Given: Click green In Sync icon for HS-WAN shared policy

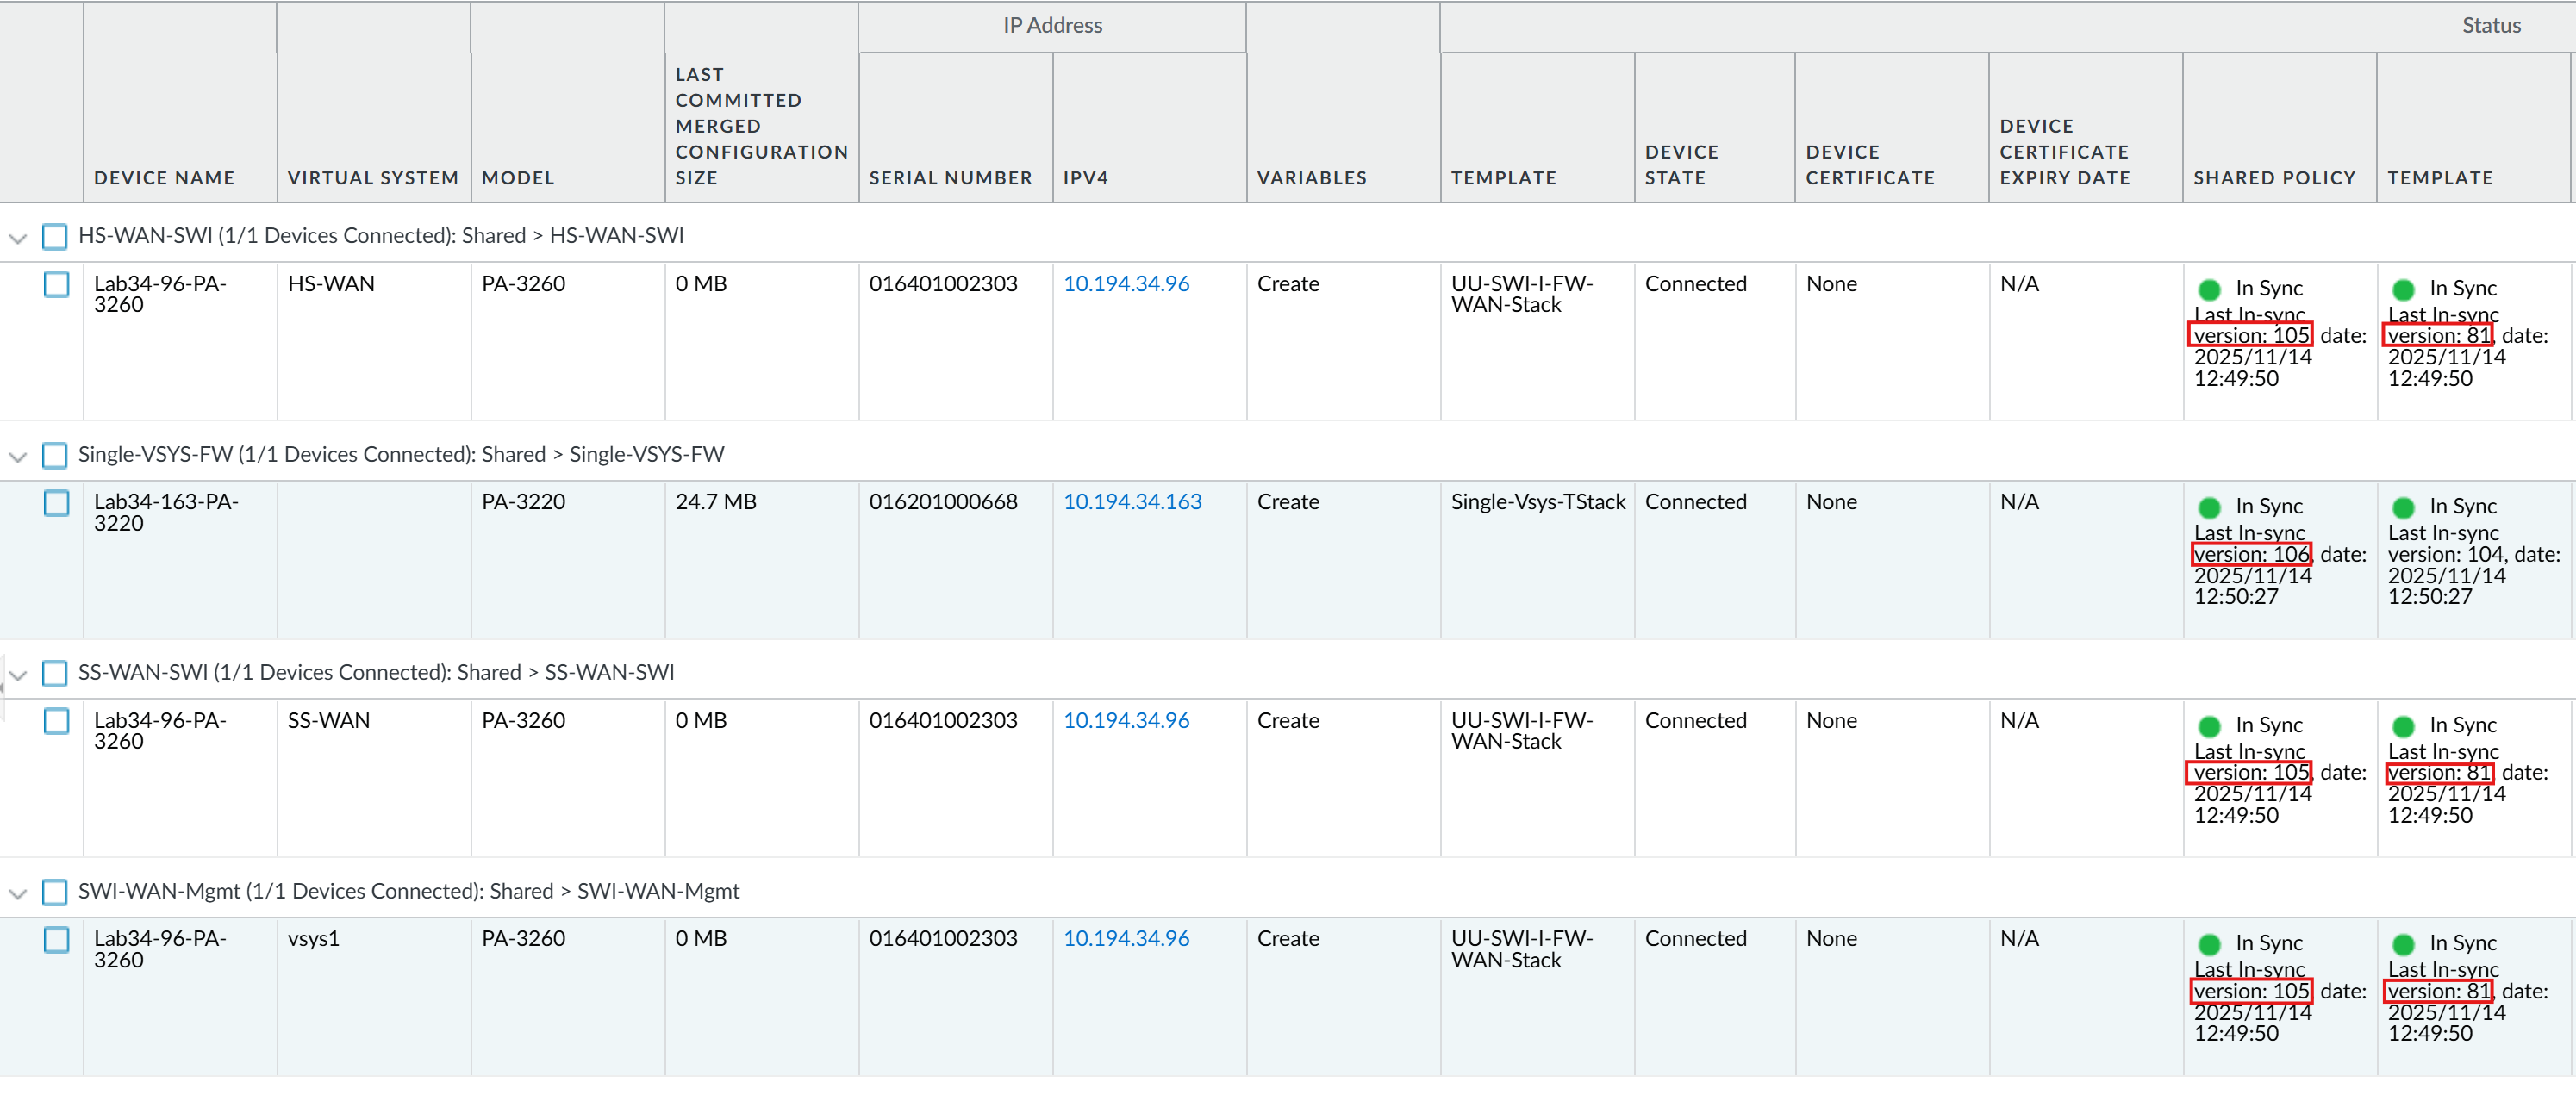Looking at the screenshot, I should click(2209, 289).
